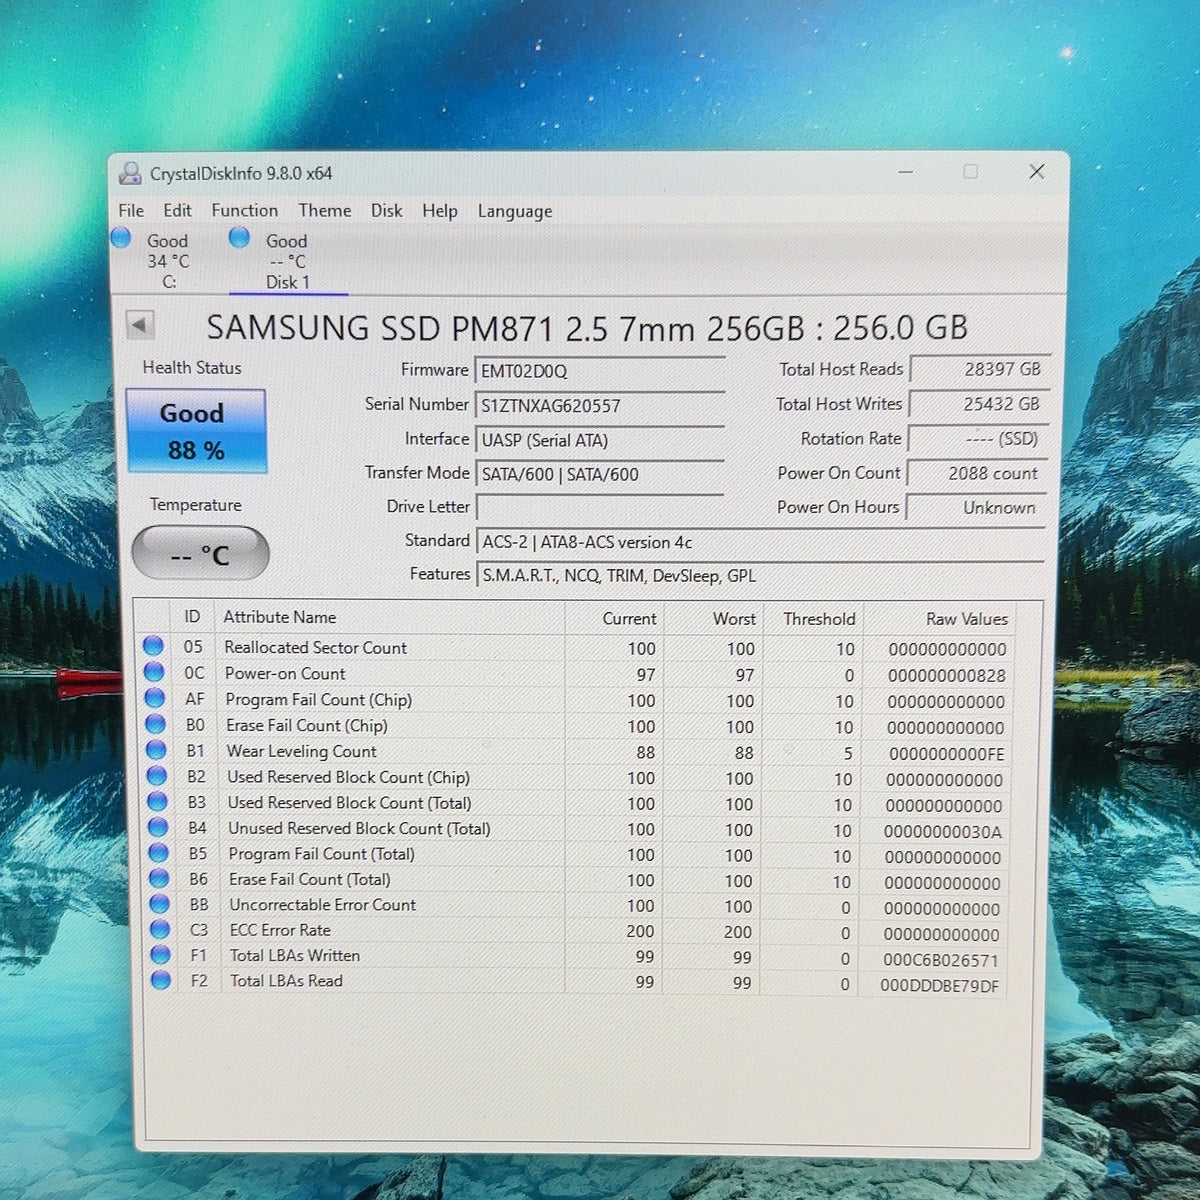
Task: Click the Transfer Mode field SATA/600
Action: (599, 474)
